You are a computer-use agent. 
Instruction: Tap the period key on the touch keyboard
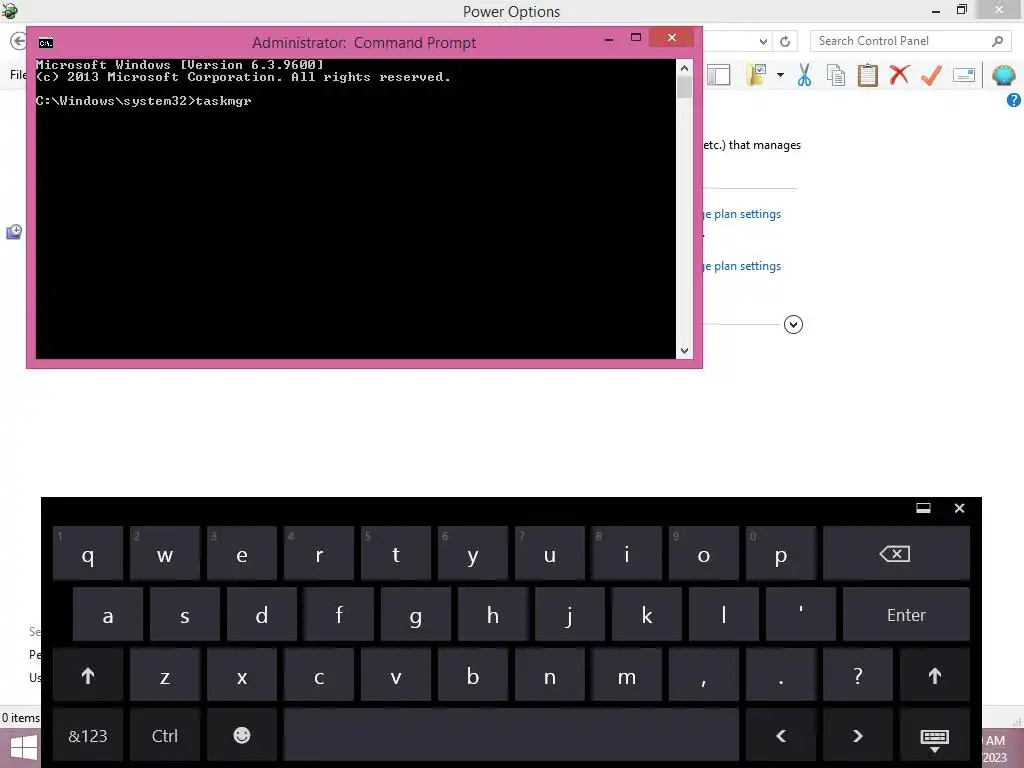[x=780, y=675]
